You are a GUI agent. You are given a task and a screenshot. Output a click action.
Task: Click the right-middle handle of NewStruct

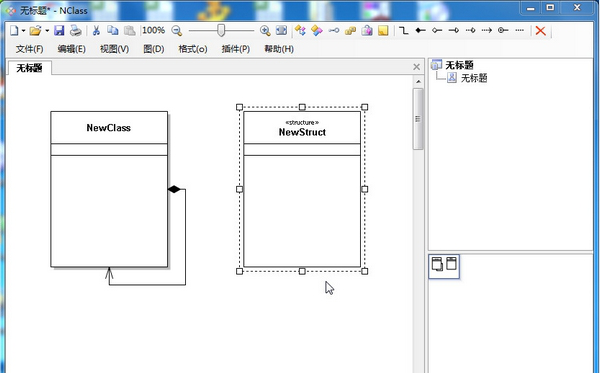pyautogui.click(x=365, y=189)
